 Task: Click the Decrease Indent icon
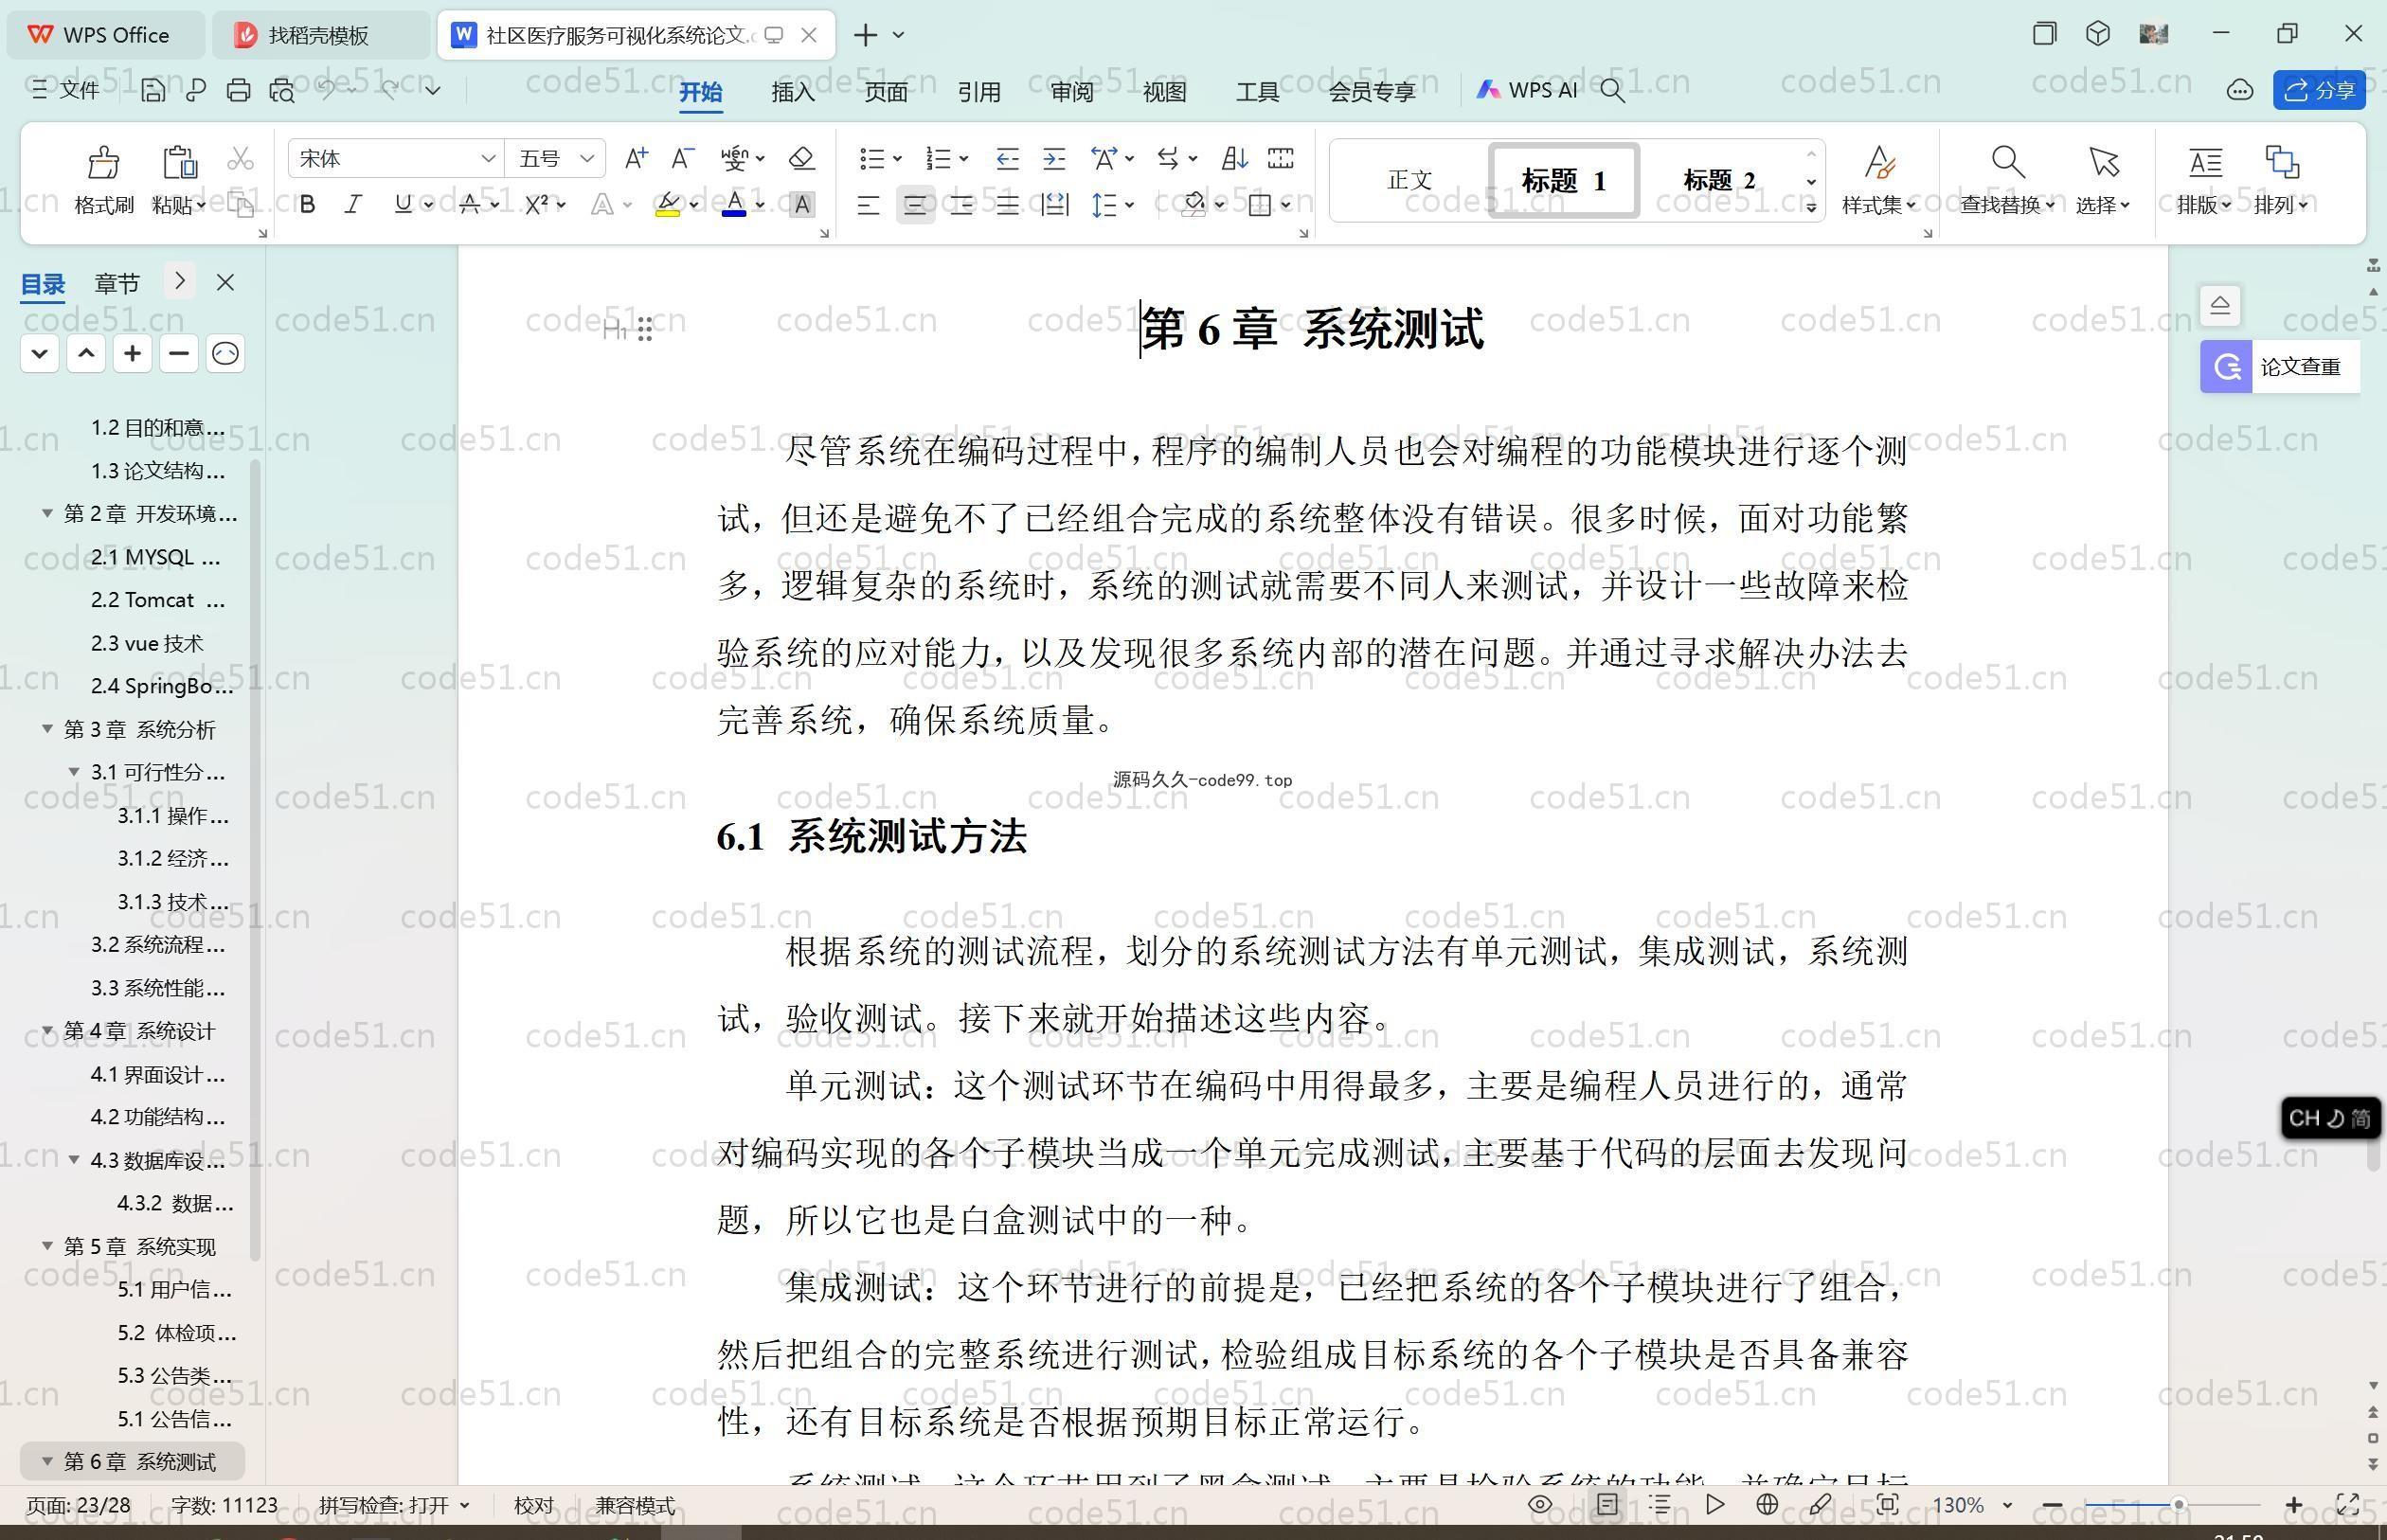(1007, 158)
